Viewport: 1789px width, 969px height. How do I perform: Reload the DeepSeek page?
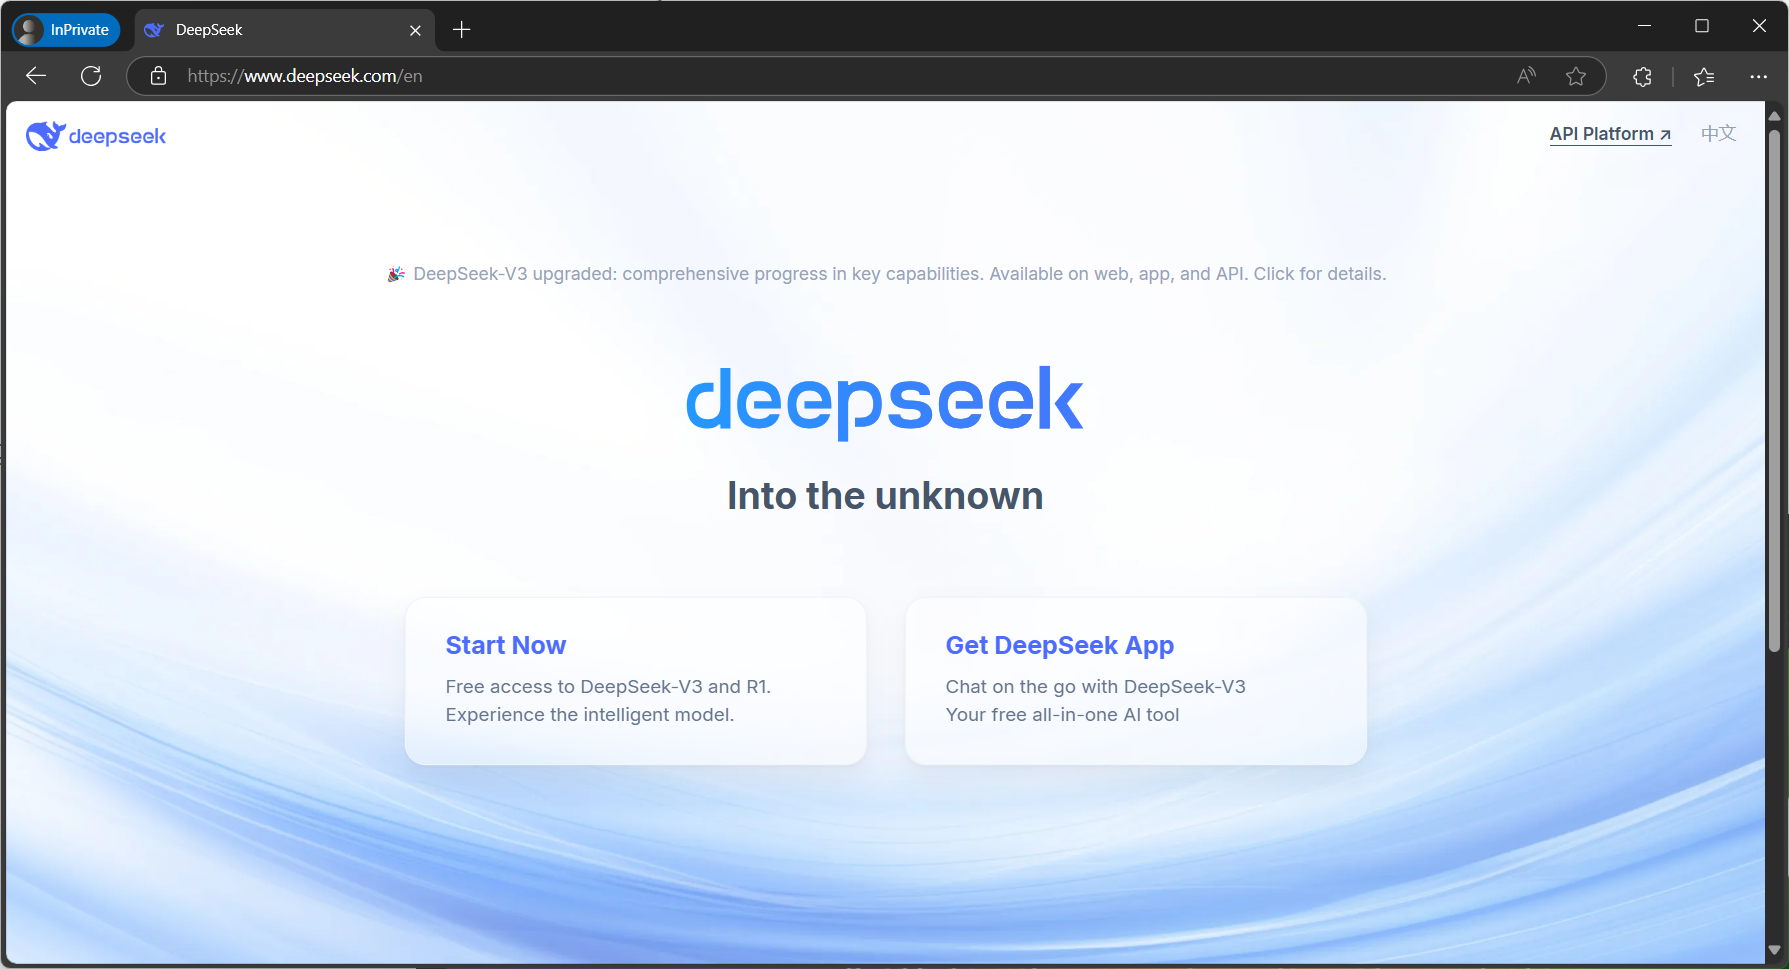click(x=91, y=76)
